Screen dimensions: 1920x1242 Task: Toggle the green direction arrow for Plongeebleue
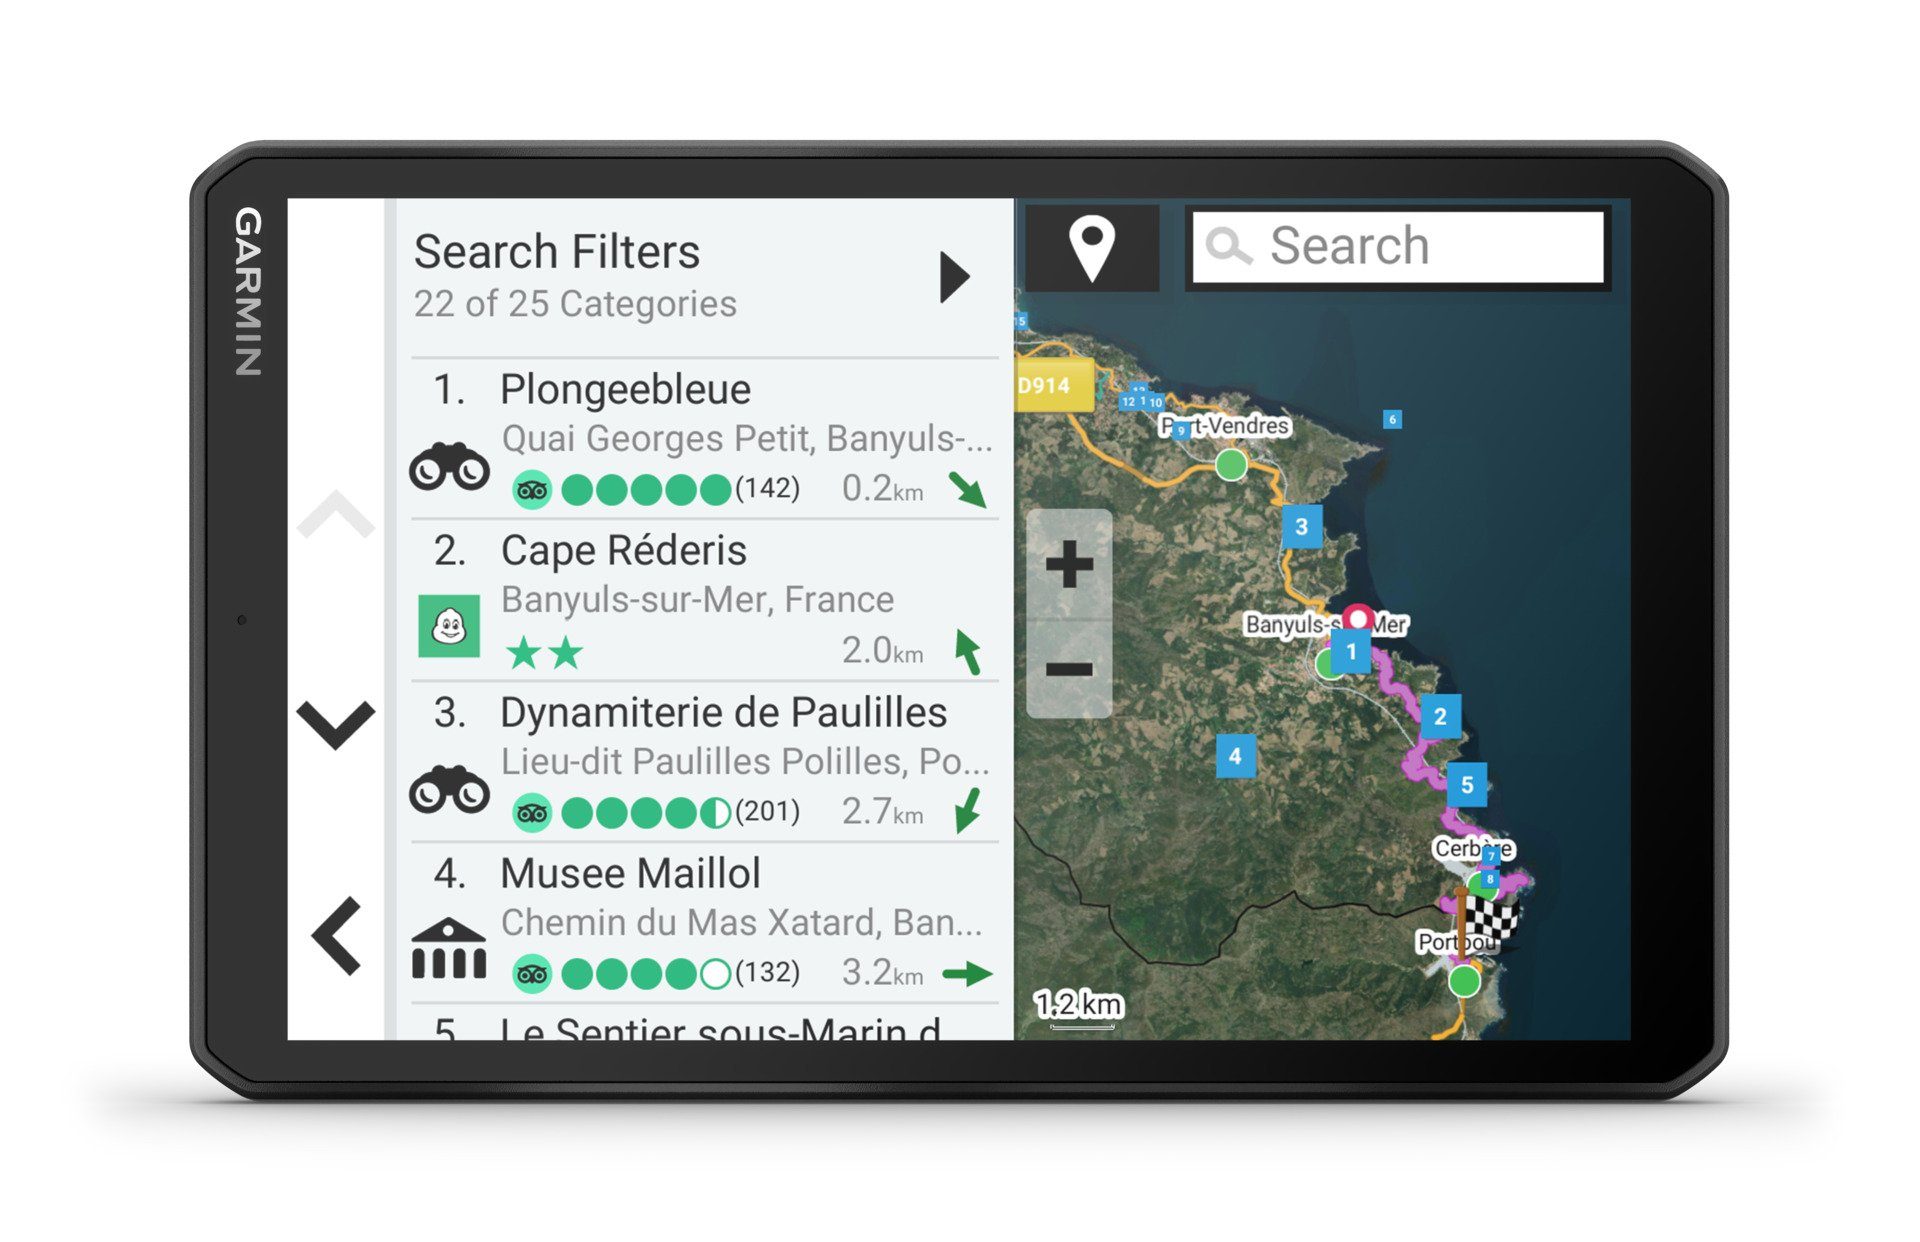click(964, 488)
